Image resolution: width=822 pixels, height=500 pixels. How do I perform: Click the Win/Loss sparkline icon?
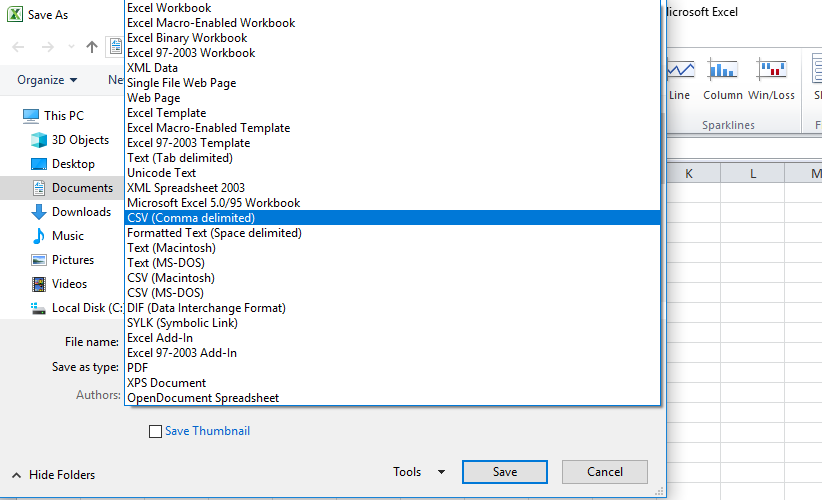click(771, 71)
